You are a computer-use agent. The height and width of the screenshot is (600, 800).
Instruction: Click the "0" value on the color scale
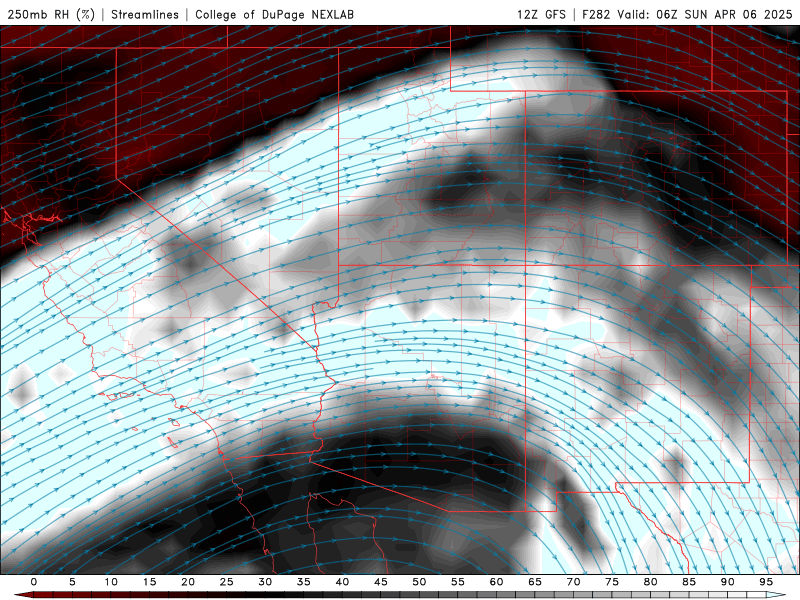tap(34, 582)
